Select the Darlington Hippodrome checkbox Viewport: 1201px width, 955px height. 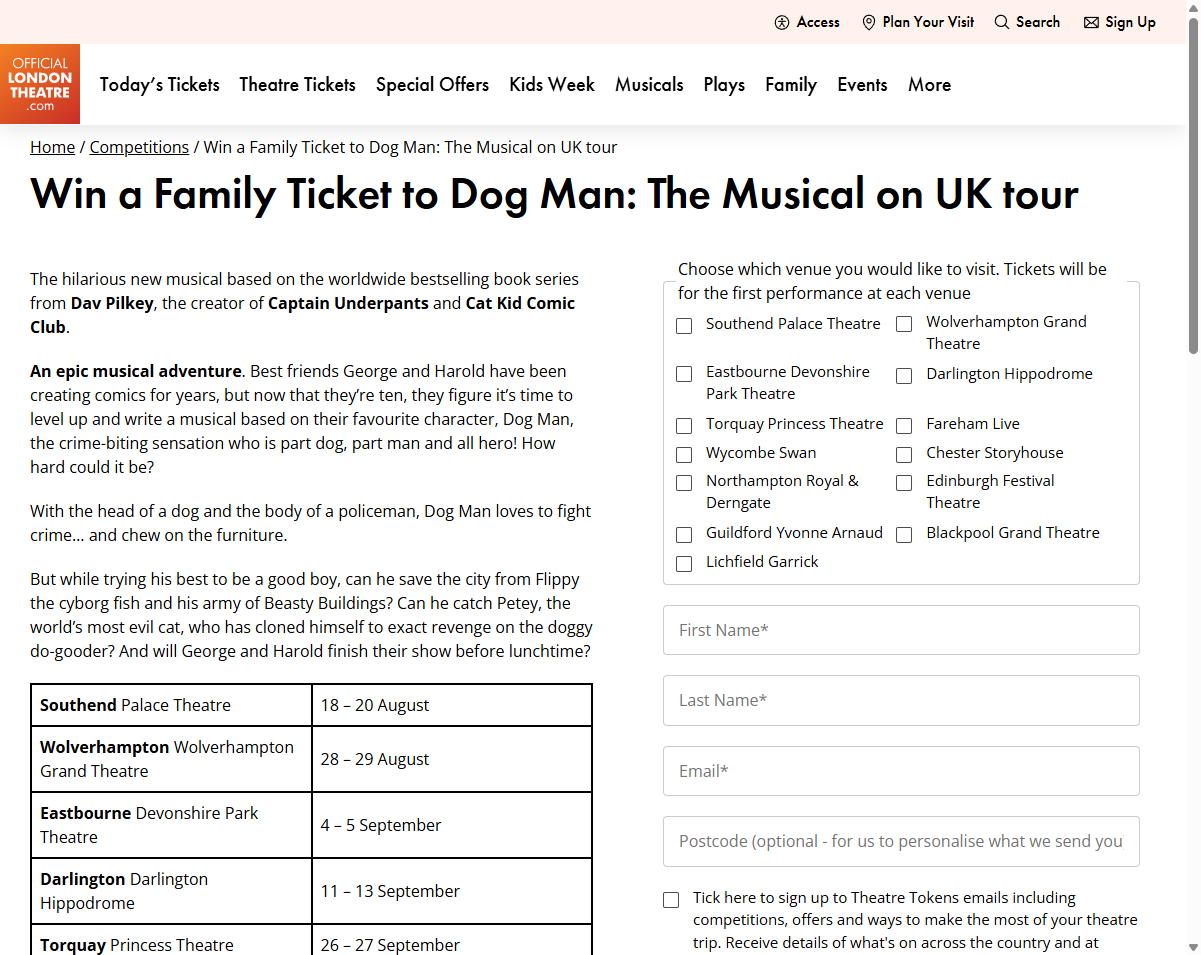[904, 376]
